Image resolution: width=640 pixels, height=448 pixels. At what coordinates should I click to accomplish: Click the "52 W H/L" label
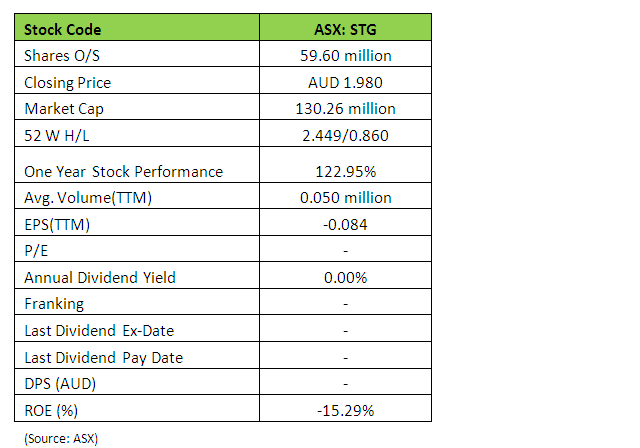(x=56, y=134)
